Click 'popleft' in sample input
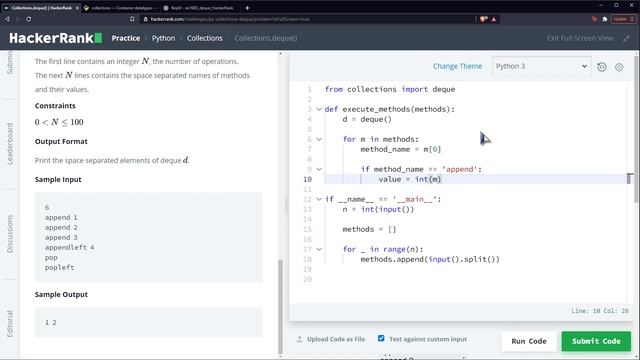This screenshot has height=360, width=640. tap(60, 267)
